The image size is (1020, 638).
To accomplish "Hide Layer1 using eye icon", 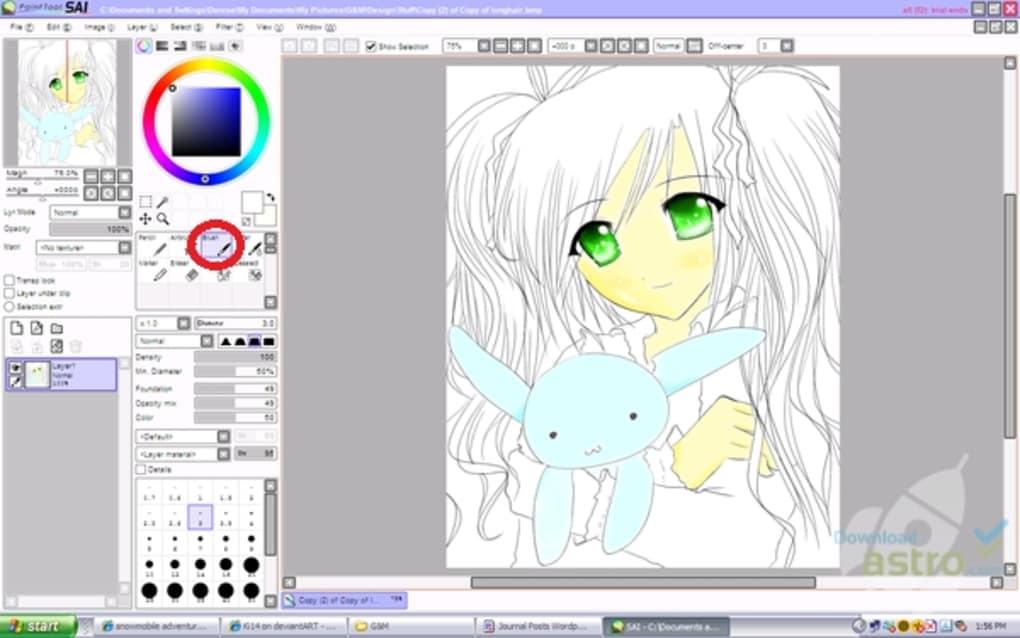I will coord(15,368).
